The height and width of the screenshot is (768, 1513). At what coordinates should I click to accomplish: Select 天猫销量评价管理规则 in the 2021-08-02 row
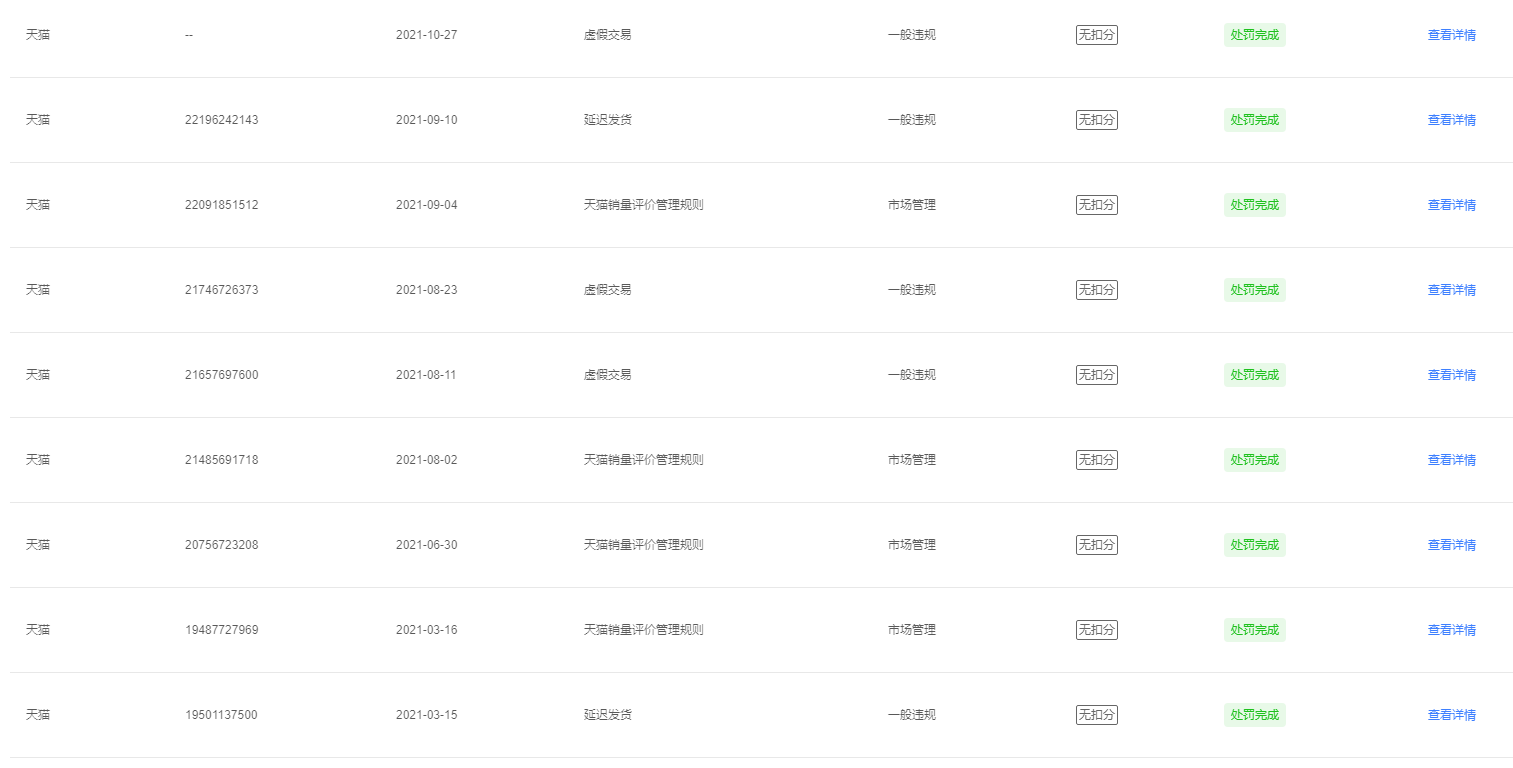pos(643,460)
